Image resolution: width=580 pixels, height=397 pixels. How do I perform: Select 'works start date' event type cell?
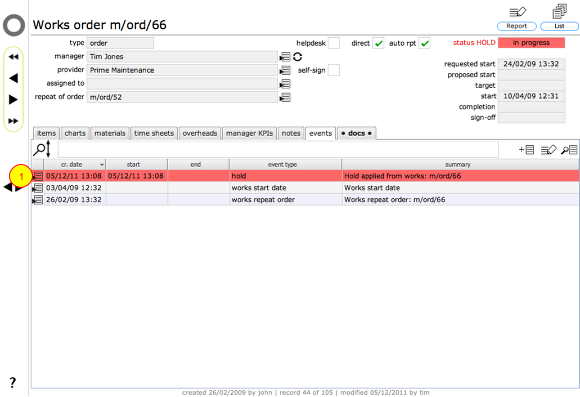(x=285, y=188)
